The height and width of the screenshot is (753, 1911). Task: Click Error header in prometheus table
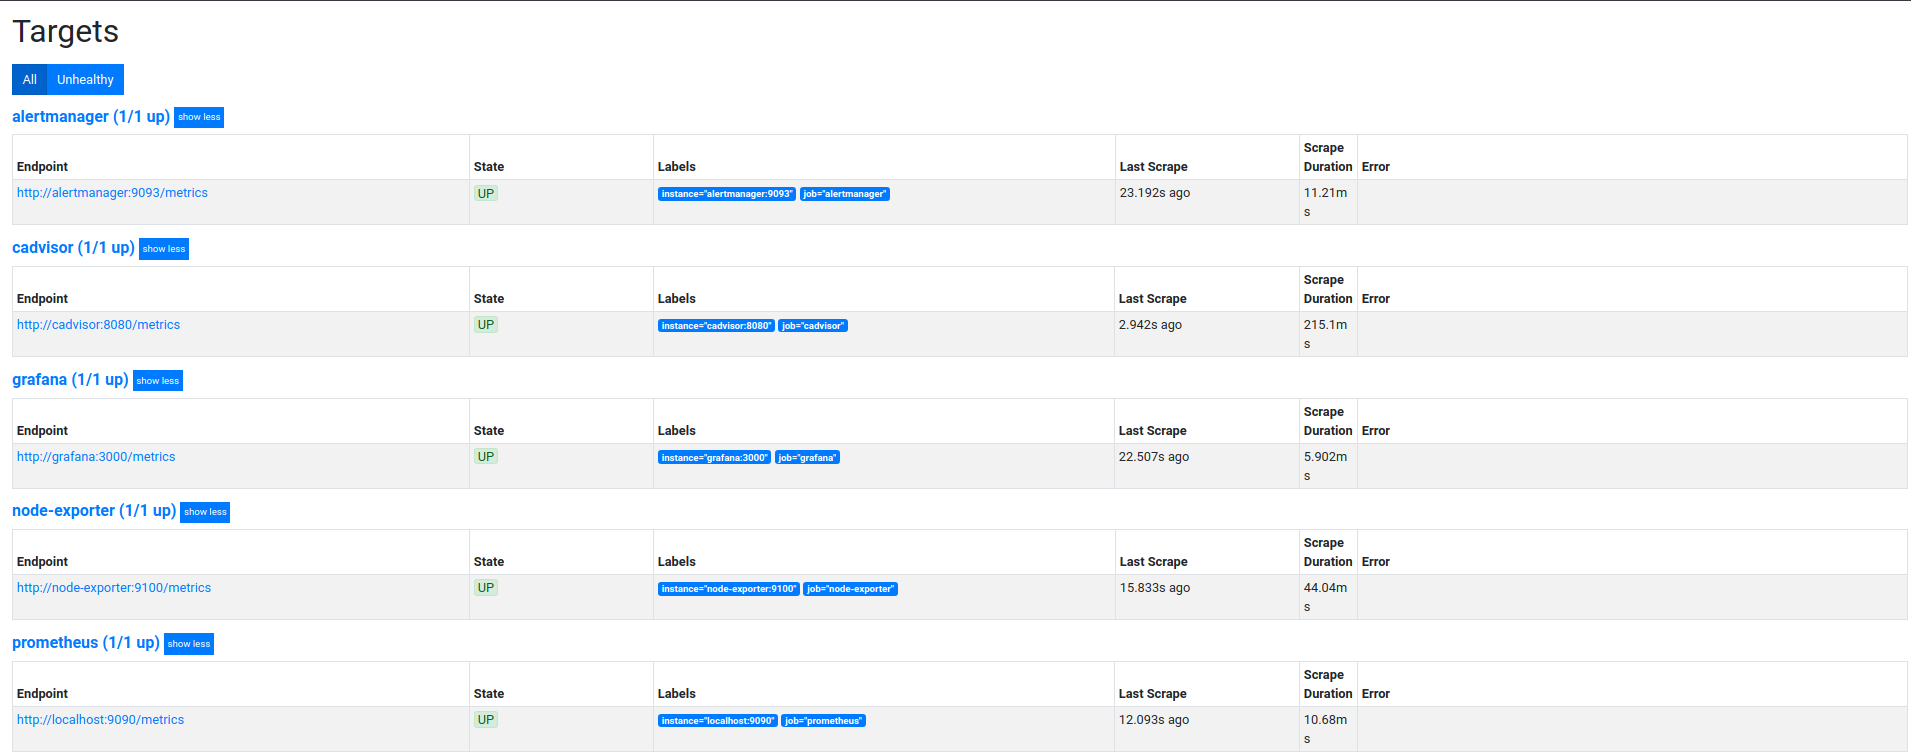[x=1376, y=694]
